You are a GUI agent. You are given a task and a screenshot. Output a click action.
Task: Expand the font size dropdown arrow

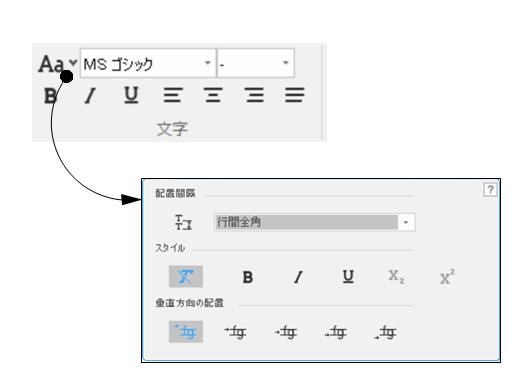[286, 63]
